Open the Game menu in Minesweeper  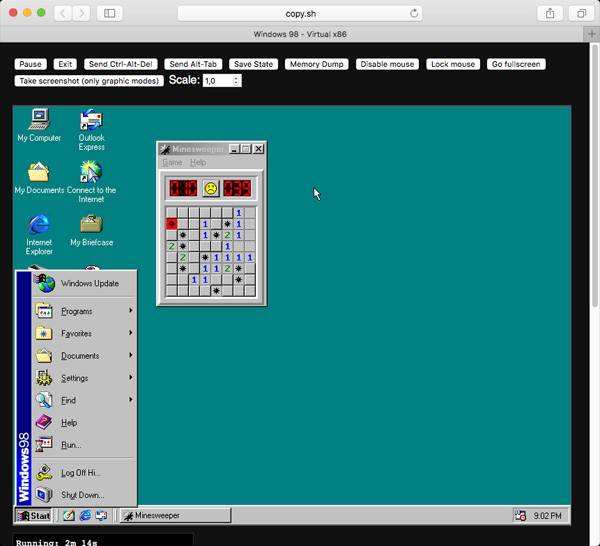pos(172,163)
